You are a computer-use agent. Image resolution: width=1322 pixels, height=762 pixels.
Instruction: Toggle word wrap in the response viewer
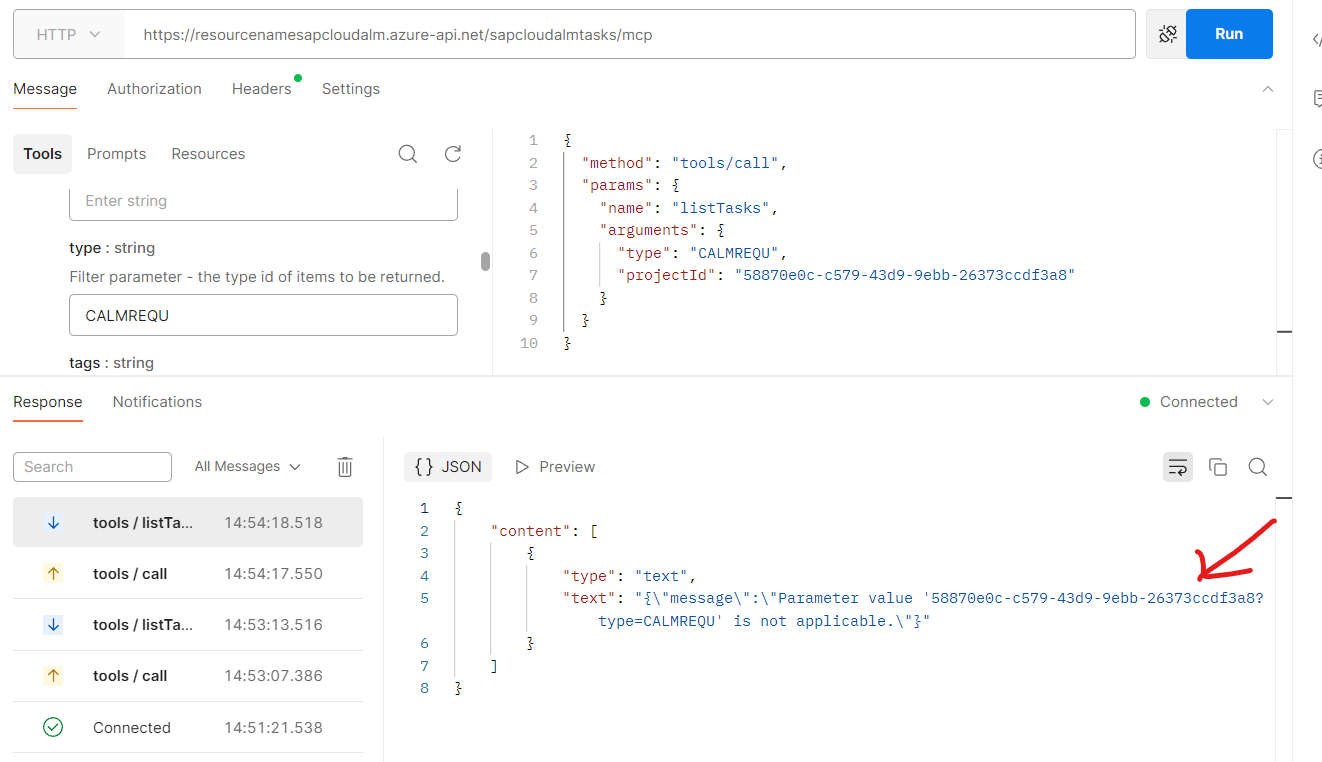[1177, 466]
